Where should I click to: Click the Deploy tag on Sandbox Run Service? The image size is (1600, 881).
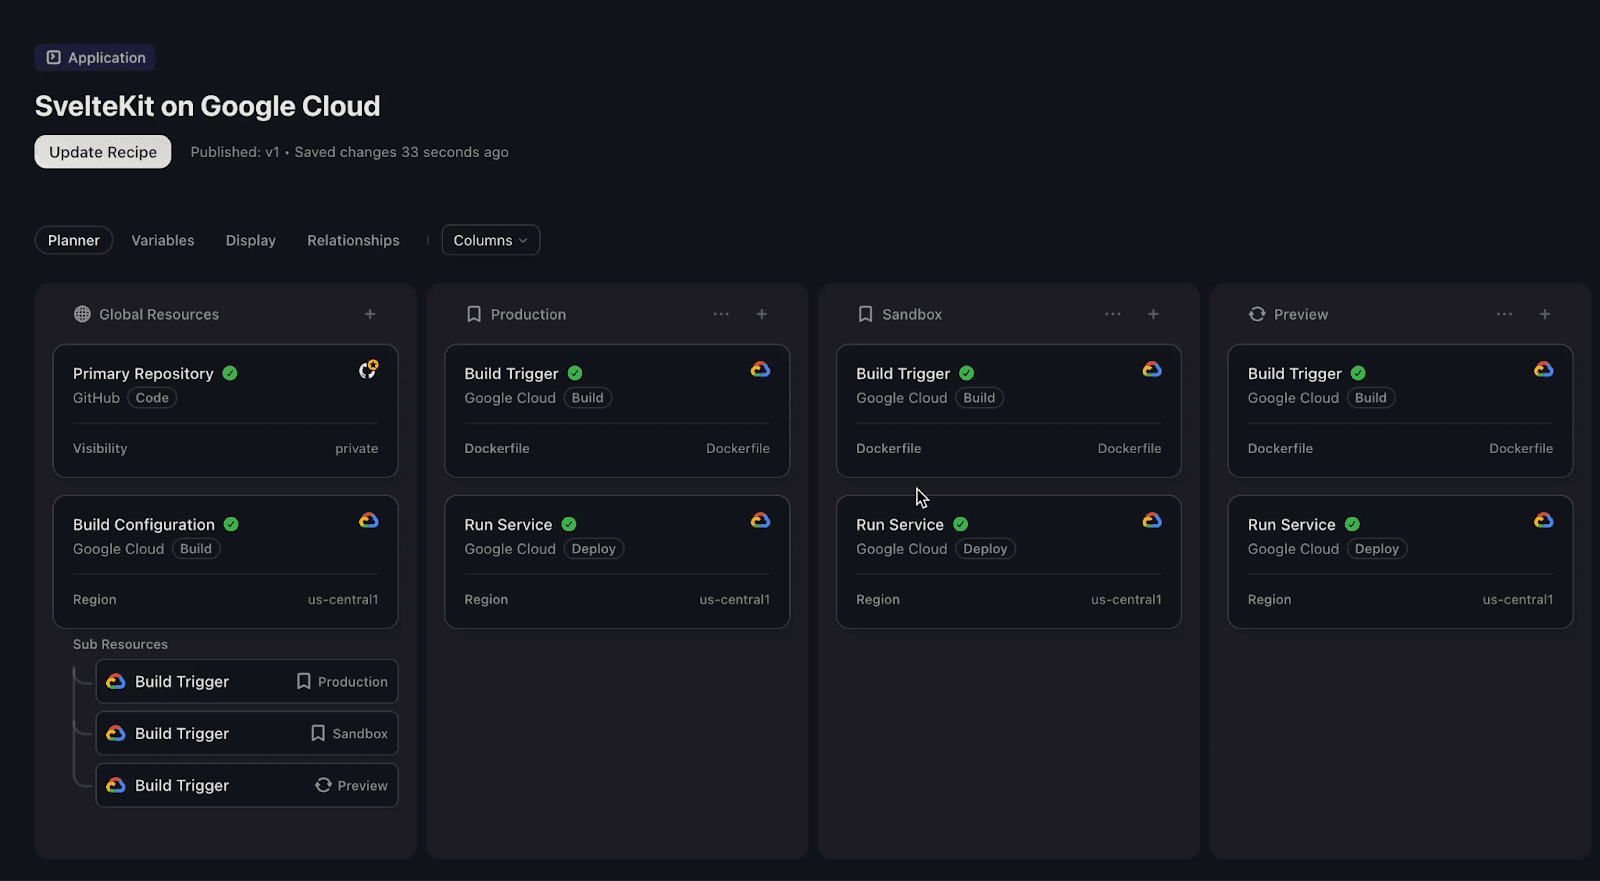point(985,549)
